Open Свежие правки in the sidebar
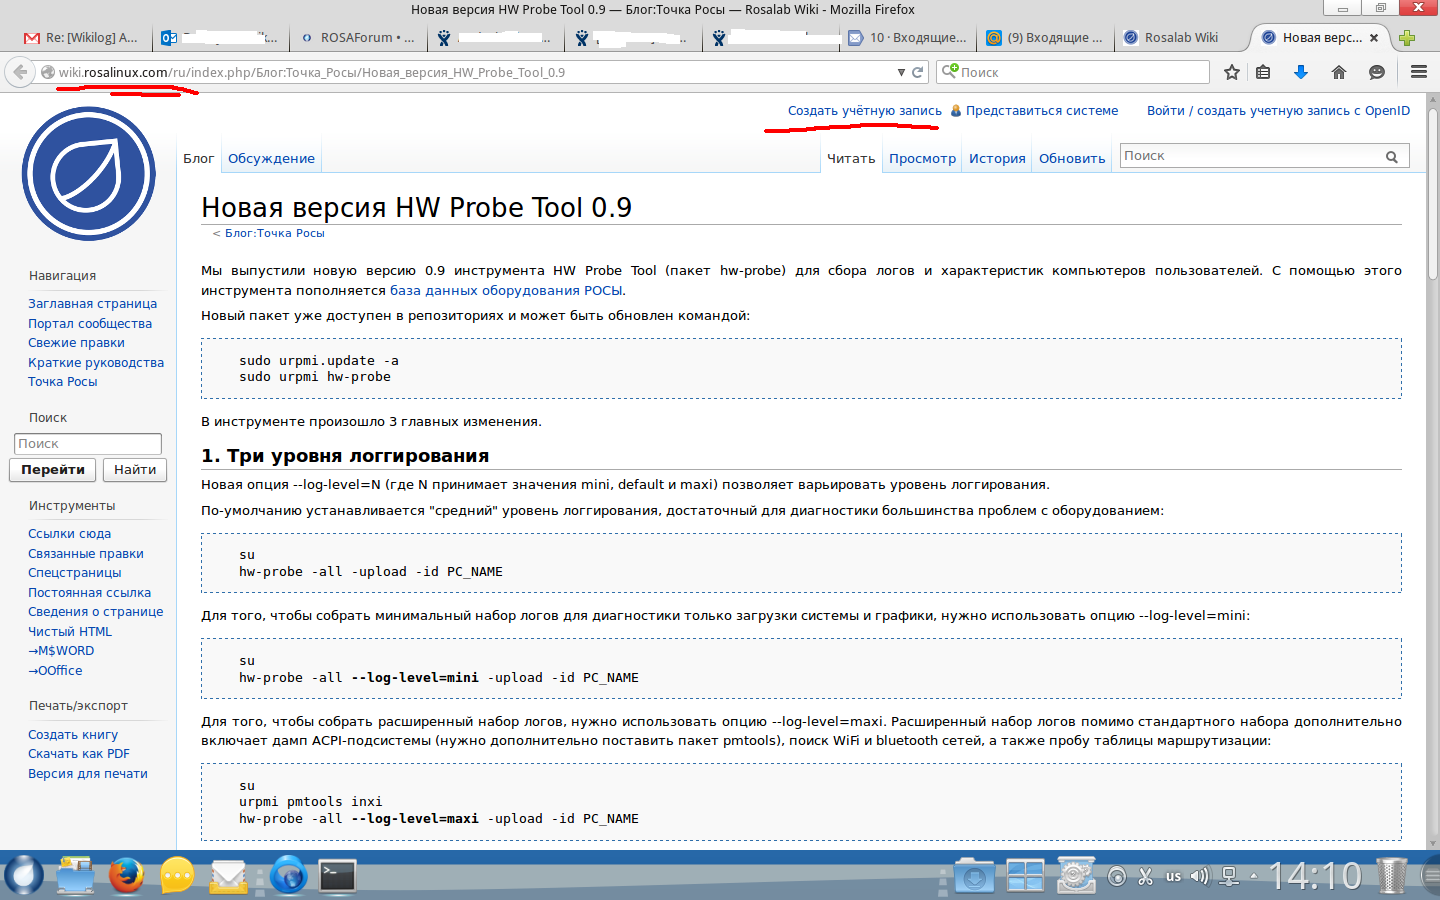The width and height of the screenshot is (1440, 900). [76, 343]
